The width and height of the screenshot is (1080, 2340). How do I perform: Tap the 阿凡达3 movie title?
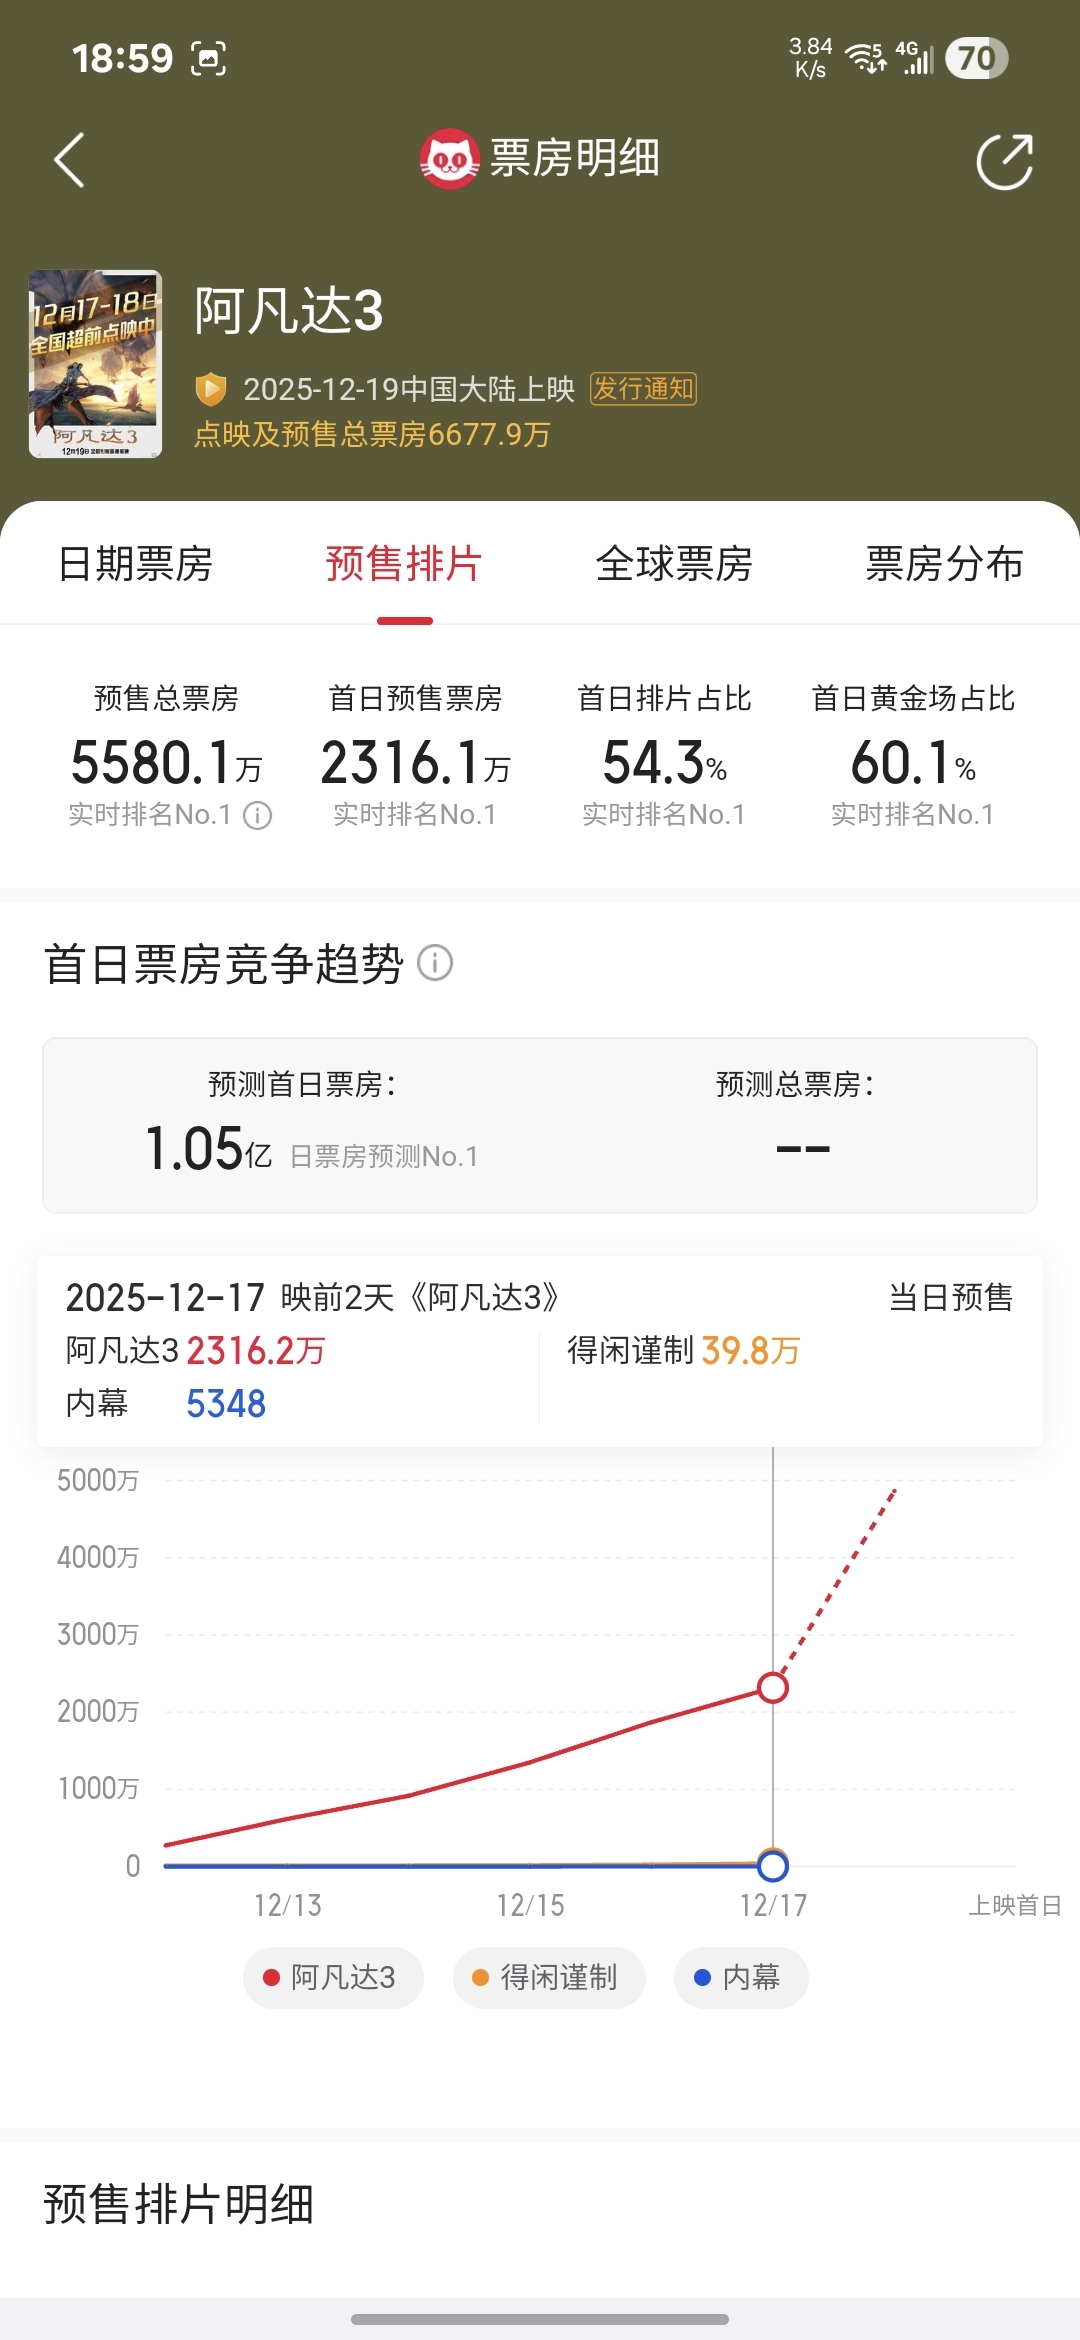pyautogui.click(x=289, y=310)
